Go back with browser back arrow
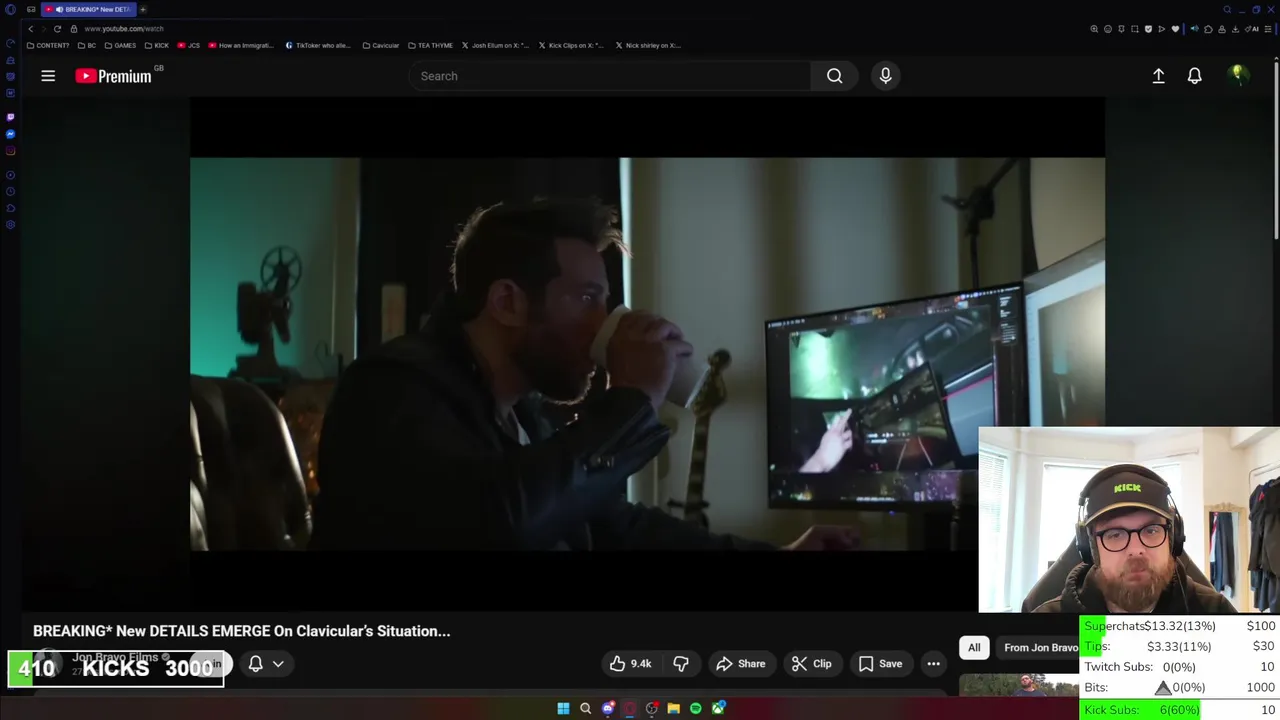 31,29
